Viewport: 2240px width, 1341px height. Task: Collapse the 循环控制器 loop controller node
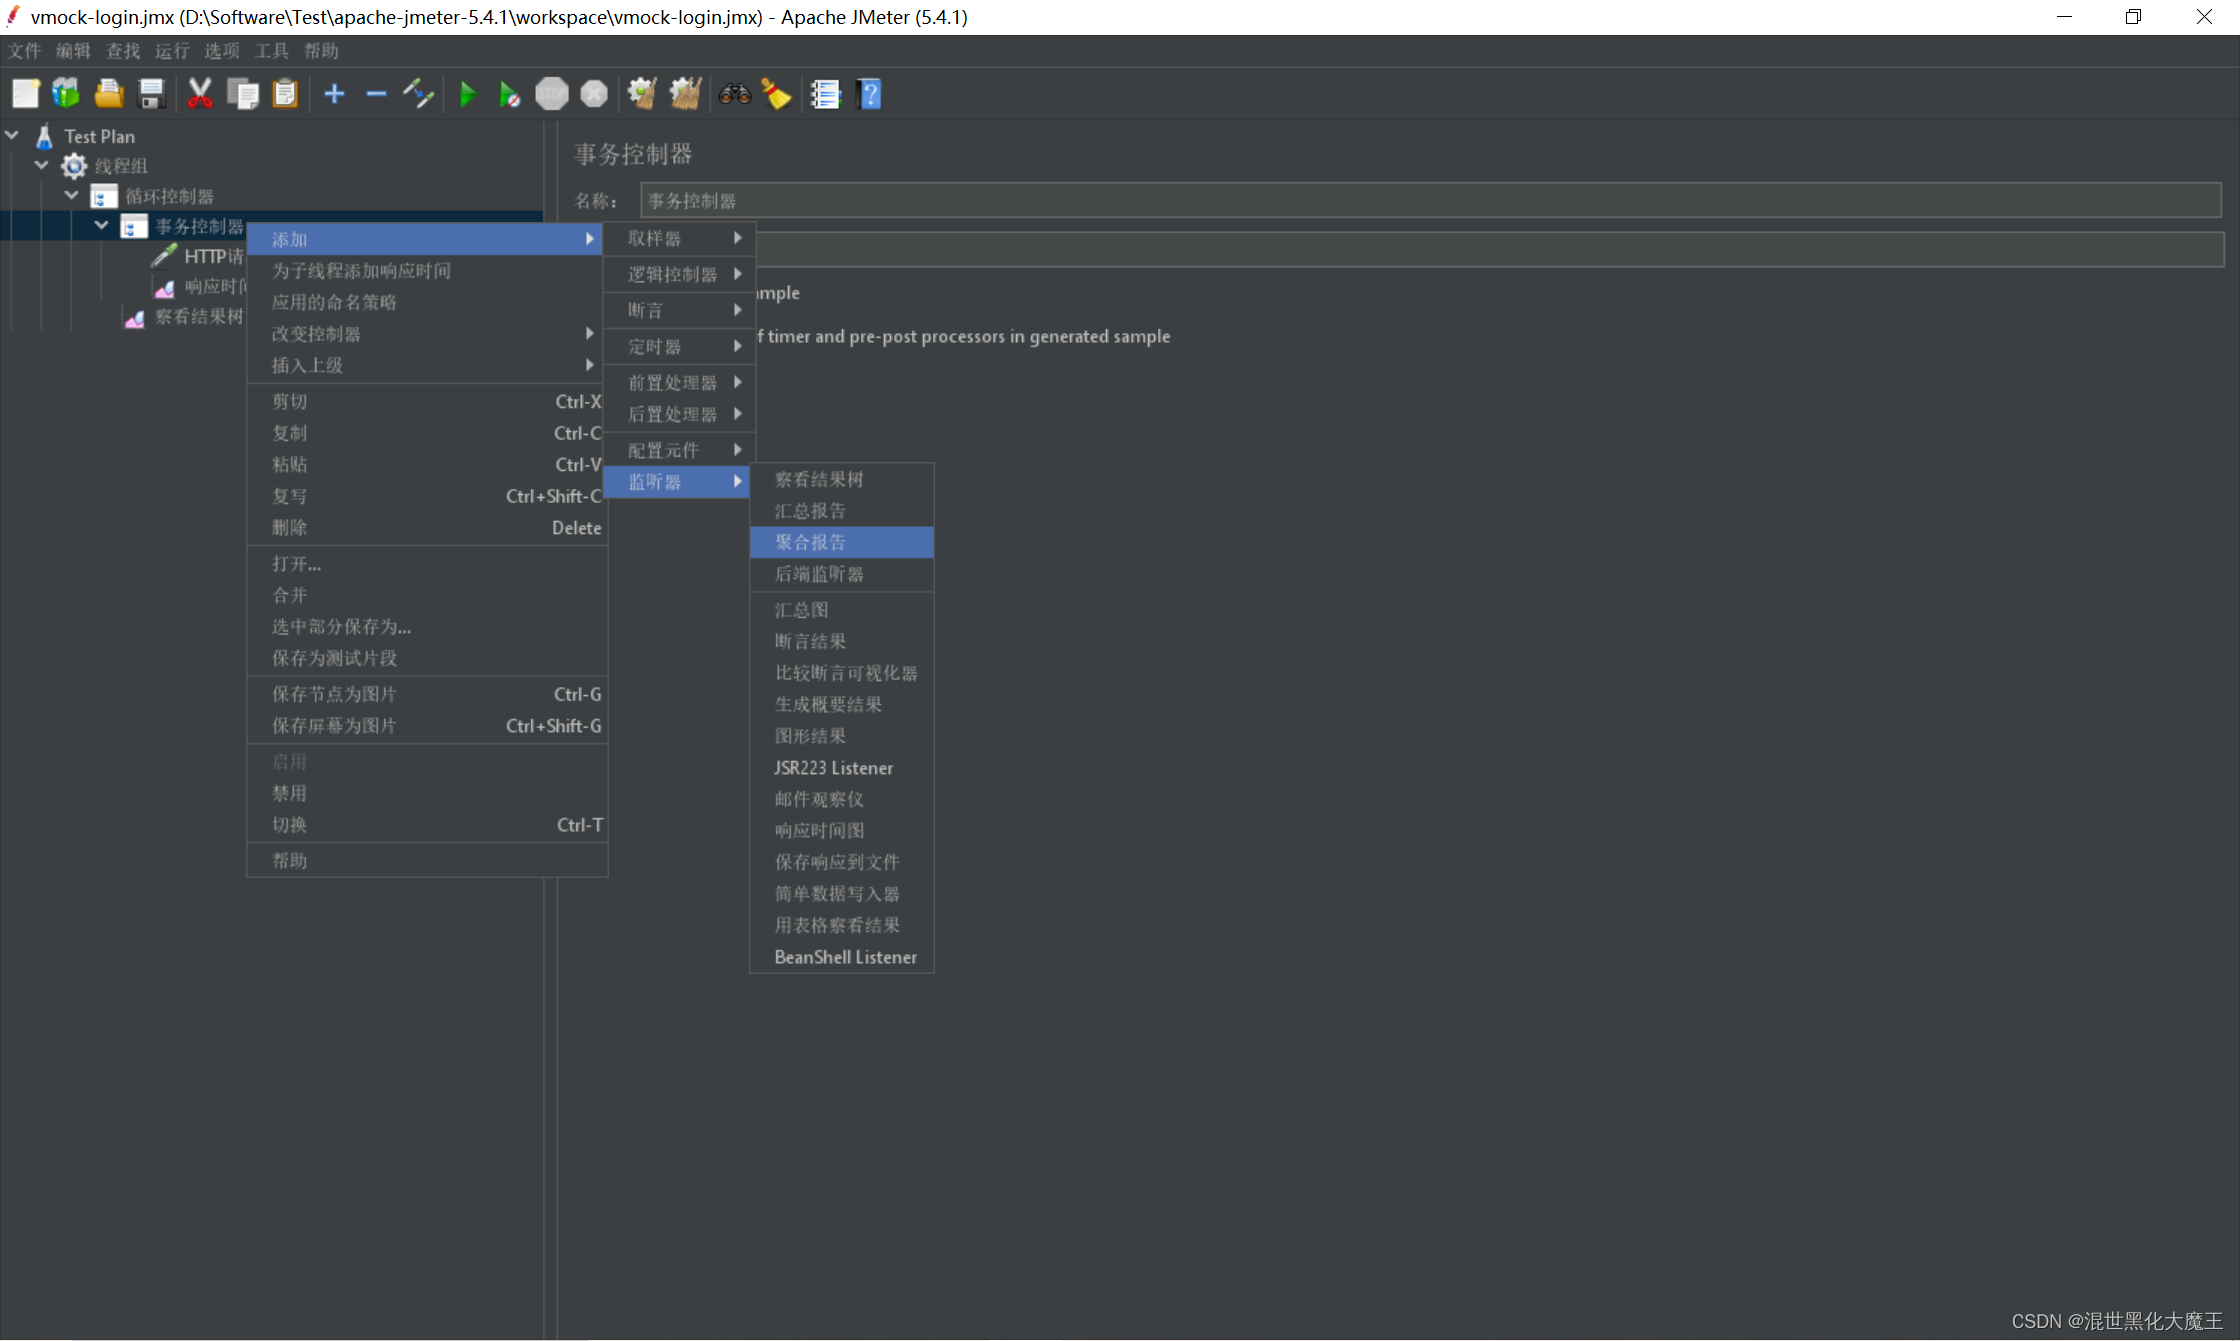[x=72, y=195]
